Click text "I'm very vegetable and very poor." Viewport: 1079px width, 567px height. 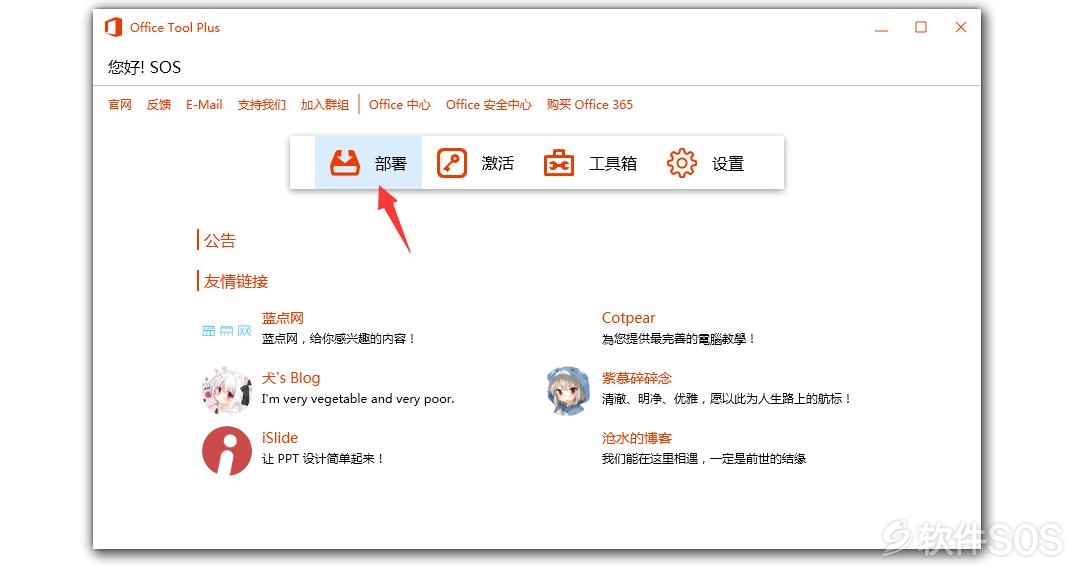[358, 399]
